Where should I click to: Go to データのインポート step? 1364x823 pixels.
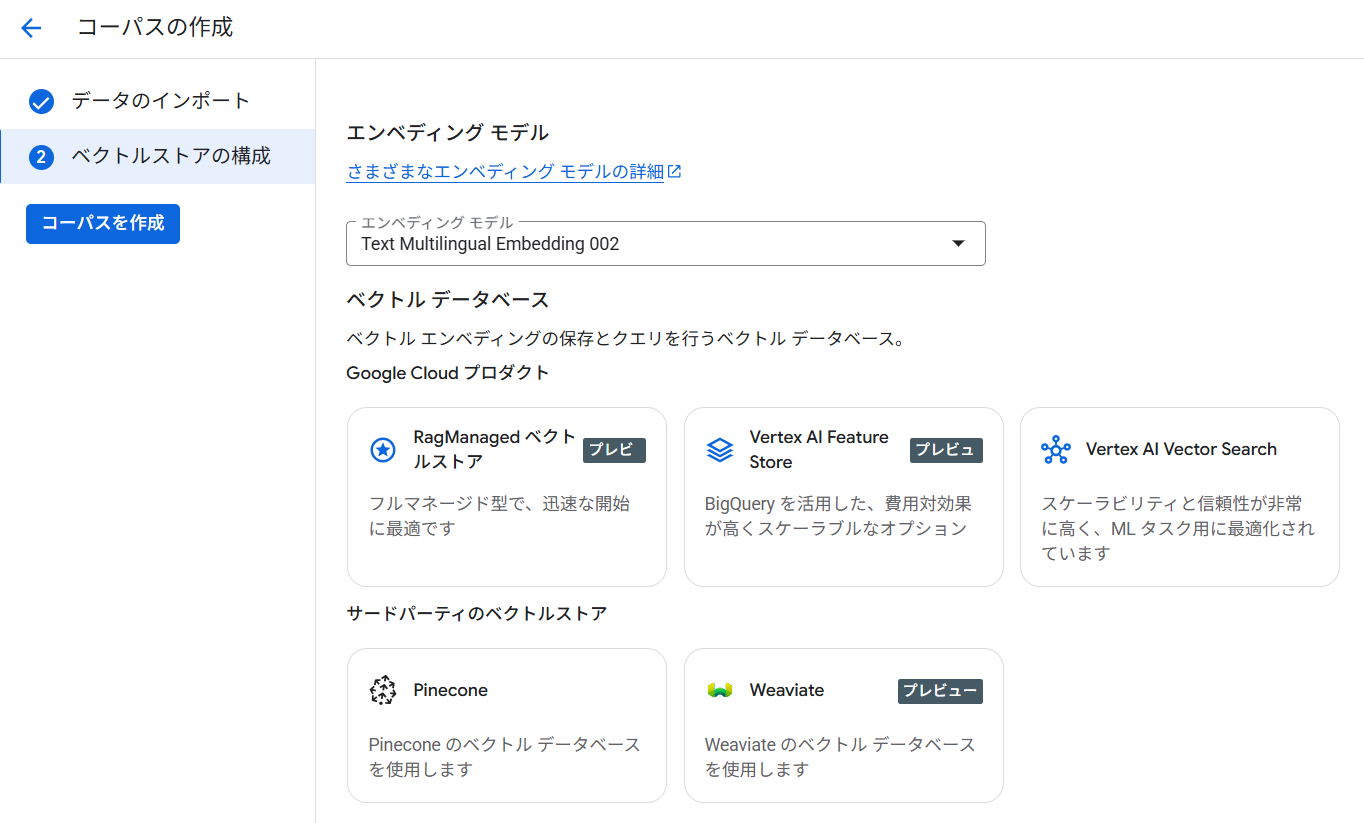click(160, 101)
